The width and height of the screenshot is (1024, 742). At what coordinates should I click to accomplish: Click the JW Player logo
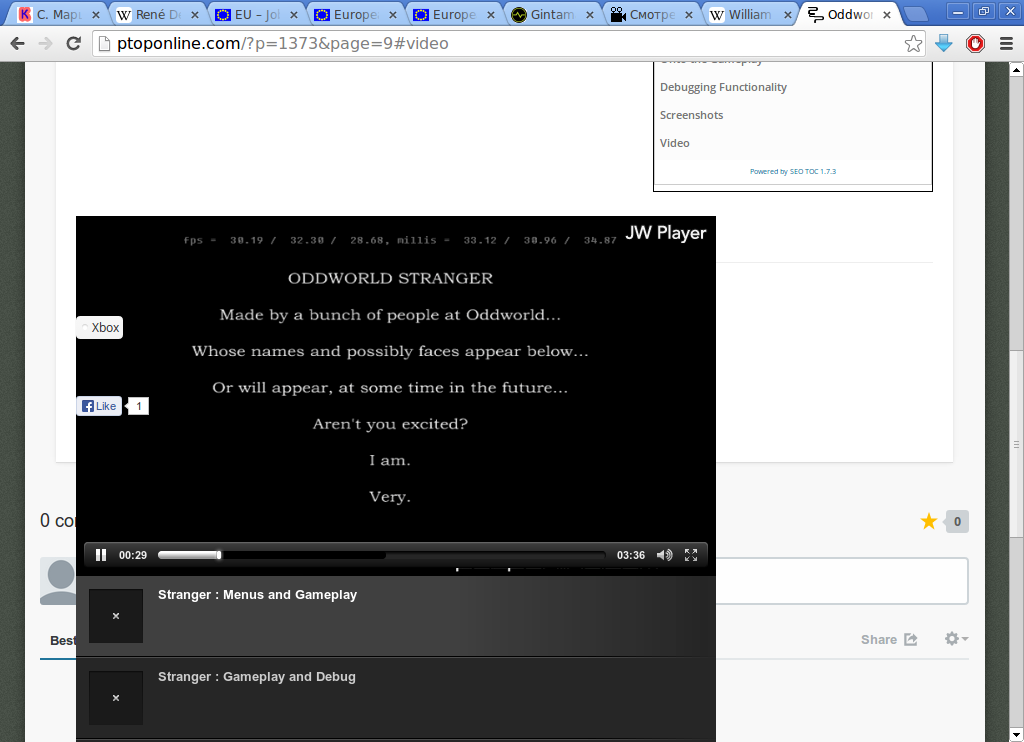tap(665, 233)
